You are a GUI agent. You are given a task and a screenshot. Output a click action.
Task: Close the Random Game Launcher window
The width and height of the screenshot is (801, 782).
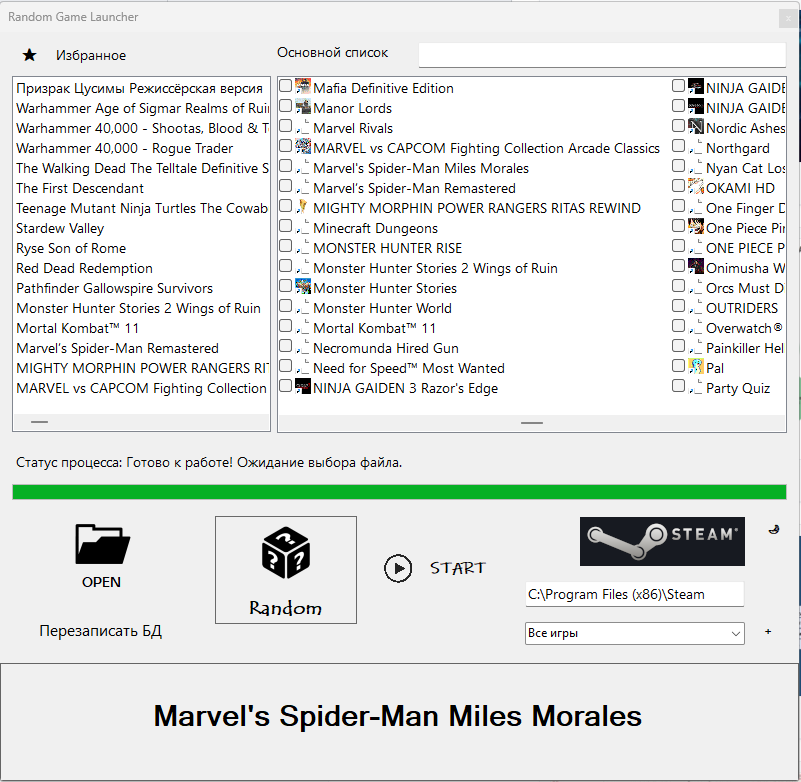[x=787, y=18]
